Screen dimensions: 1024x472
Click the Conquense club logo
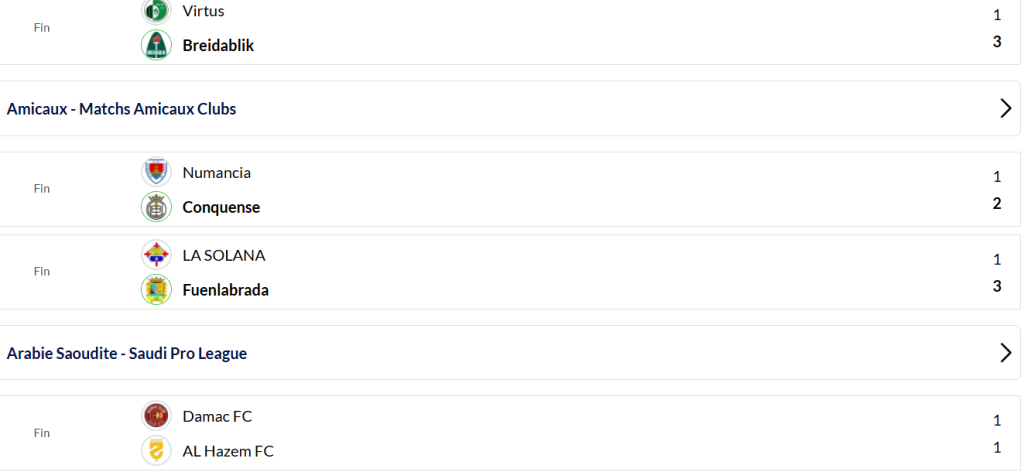coord(156,207)
